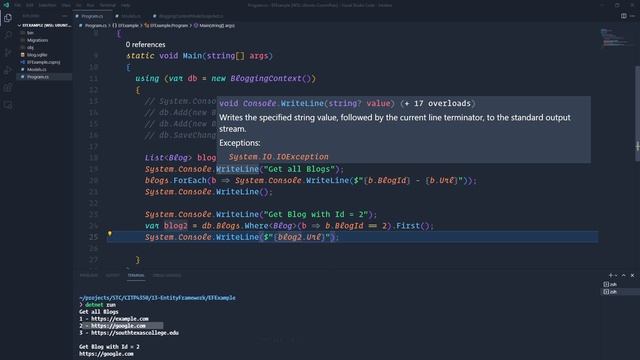Click '+ 17 overloads' text in hover tooltip
The image size is (640, 360).
click(x=438, y=103)
